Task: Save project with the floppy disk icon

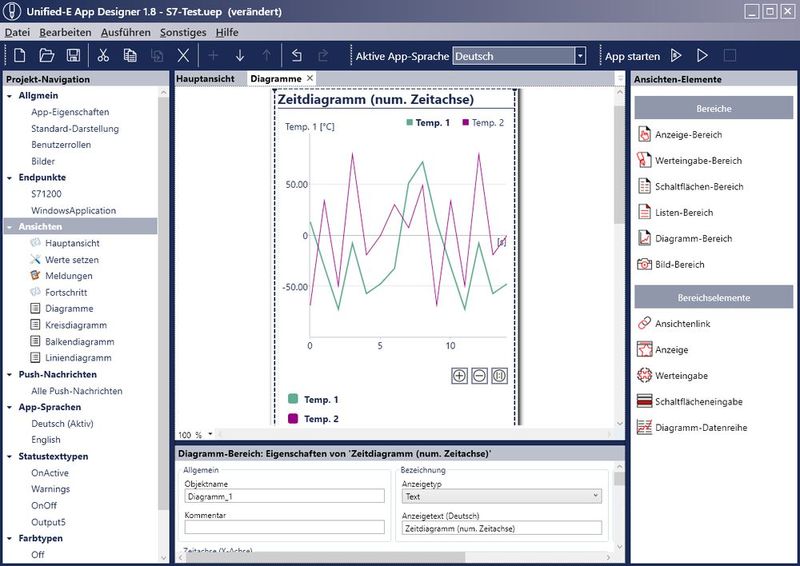Action: [x=73, y=56]
